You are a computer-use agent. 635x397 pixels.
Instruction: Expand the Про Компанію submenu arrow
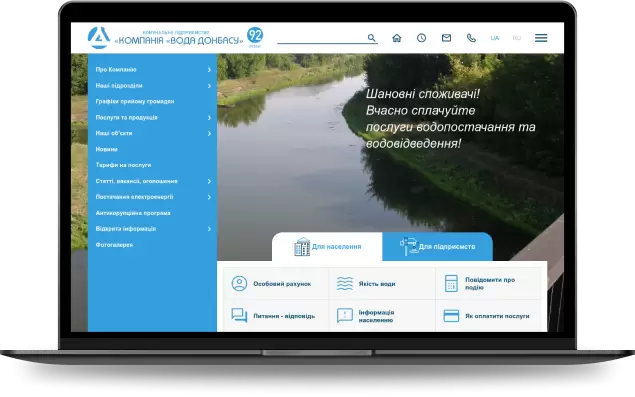209,70
